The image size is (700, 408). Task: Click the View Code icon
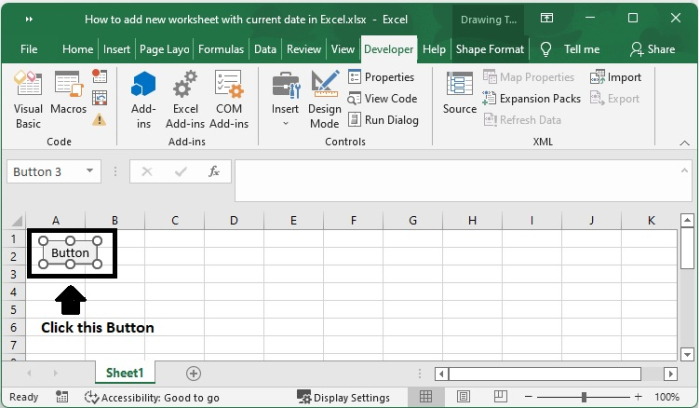[355, 99]
